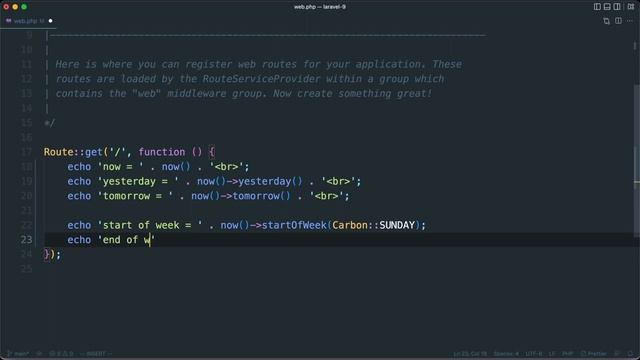Click tomorrow() method call on line 20

tap(262, 196)
